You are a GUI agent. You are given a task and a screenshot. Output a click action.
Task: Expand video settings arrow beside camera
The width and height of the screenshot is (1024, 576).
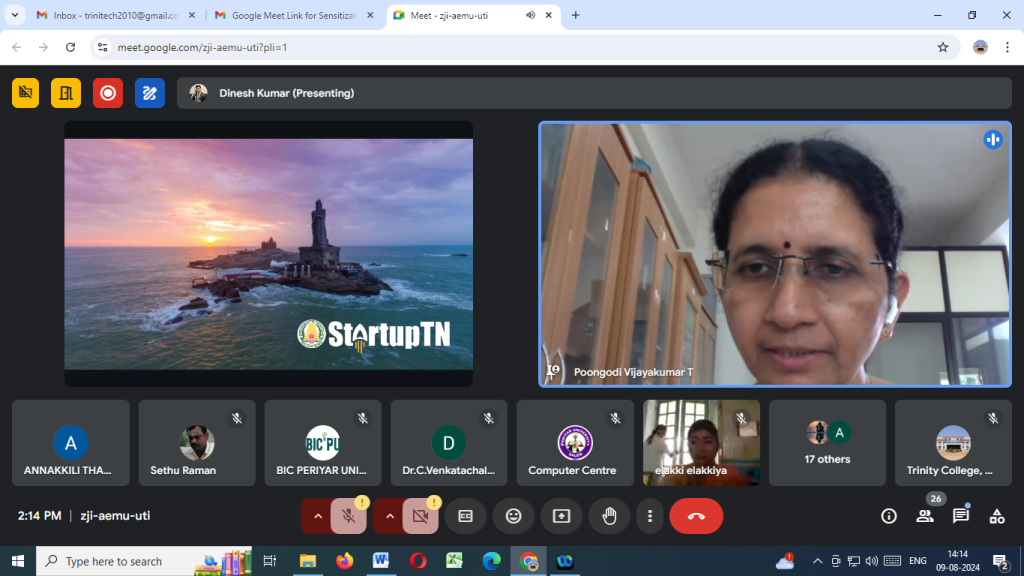coord(390,516)
